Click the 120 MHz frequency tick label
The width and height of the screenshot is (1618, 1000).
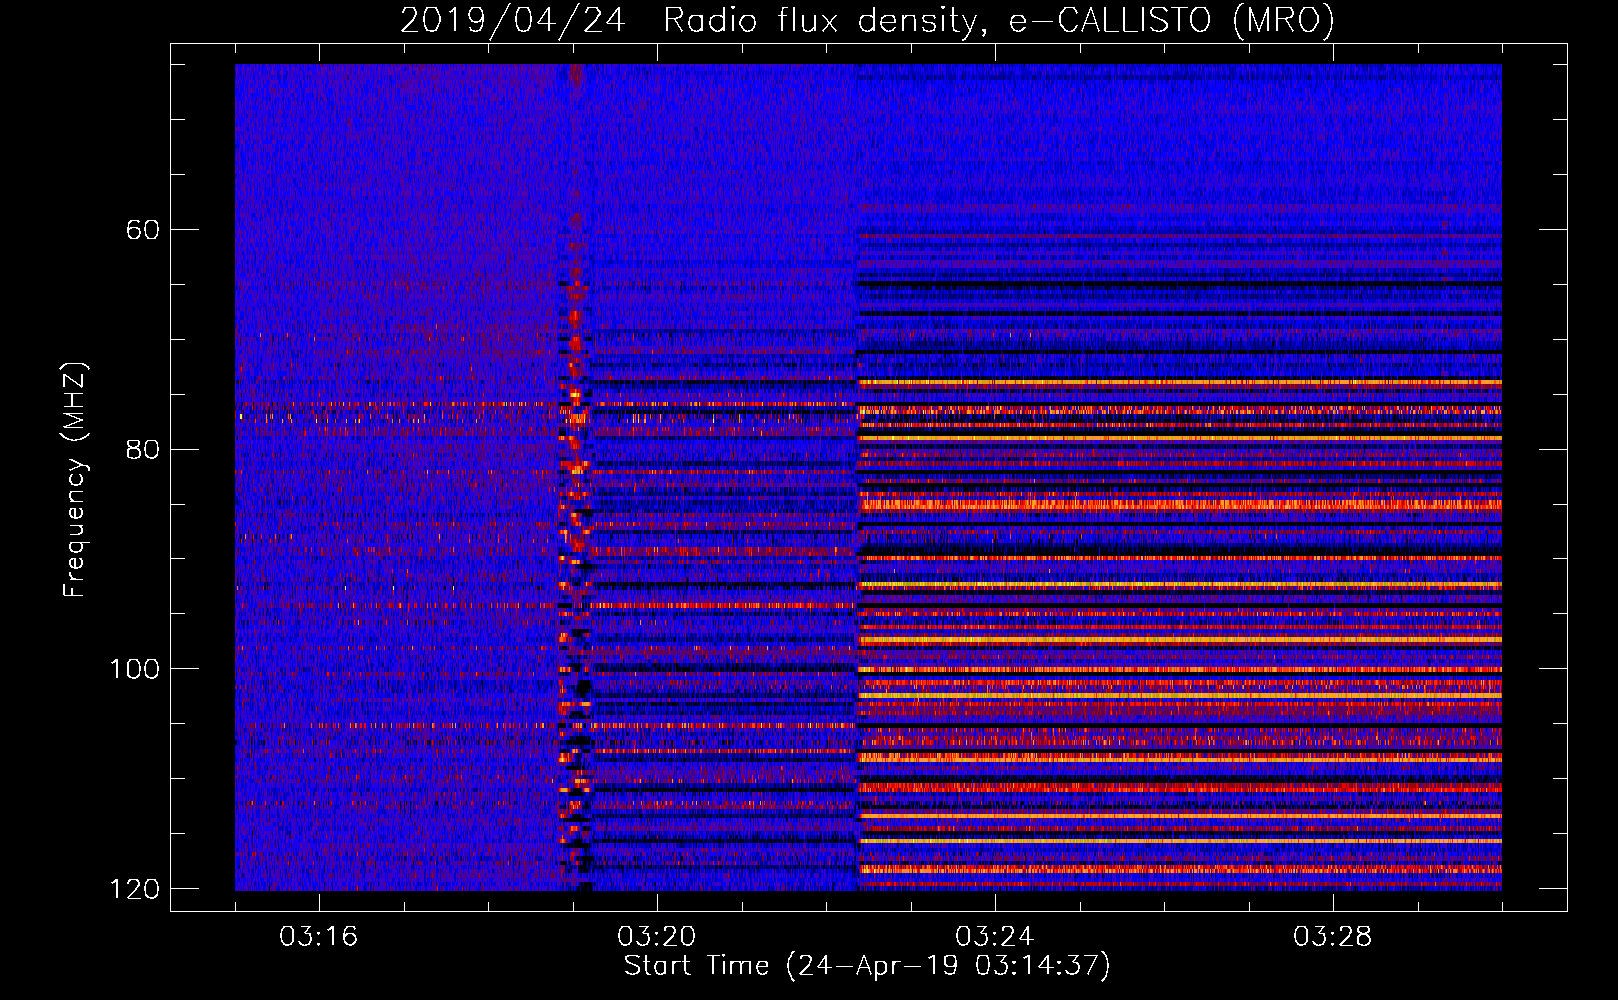coord(134,889)
